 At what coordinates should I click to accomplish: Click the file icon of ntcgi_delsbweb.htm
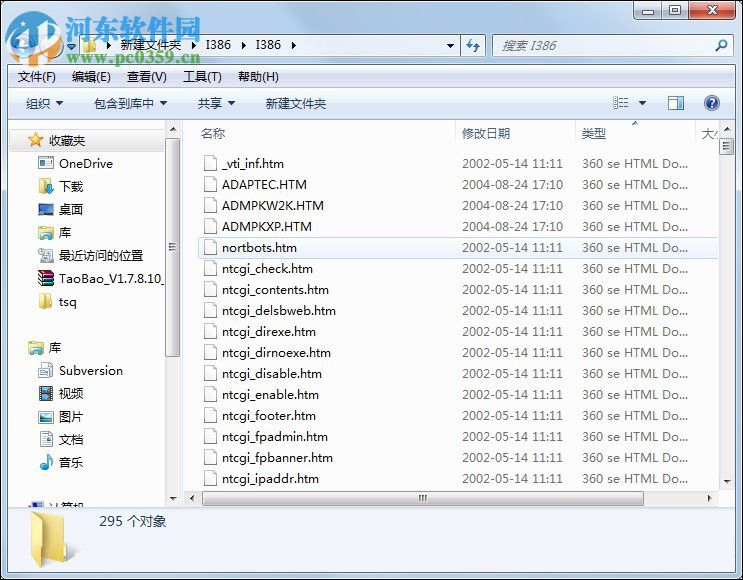210,310
